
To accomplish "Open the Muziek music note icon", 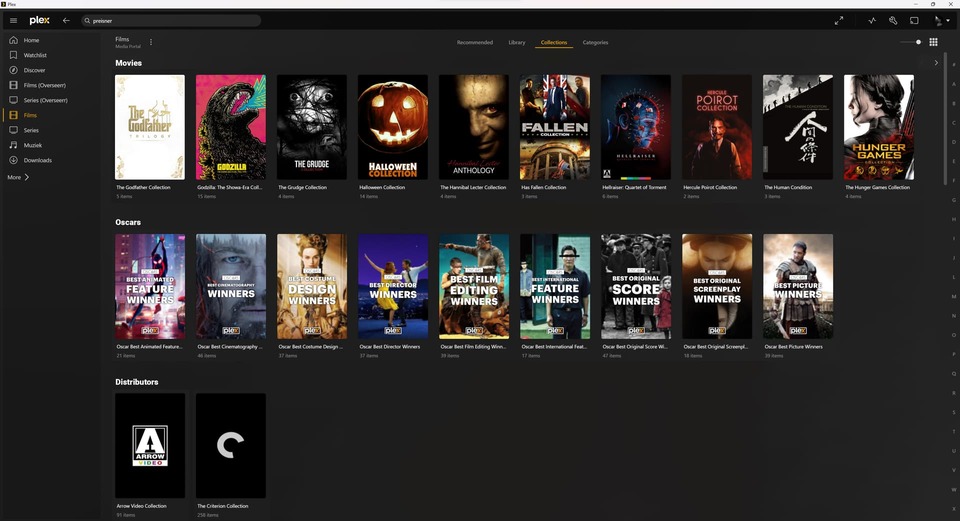I will (13, 145).
